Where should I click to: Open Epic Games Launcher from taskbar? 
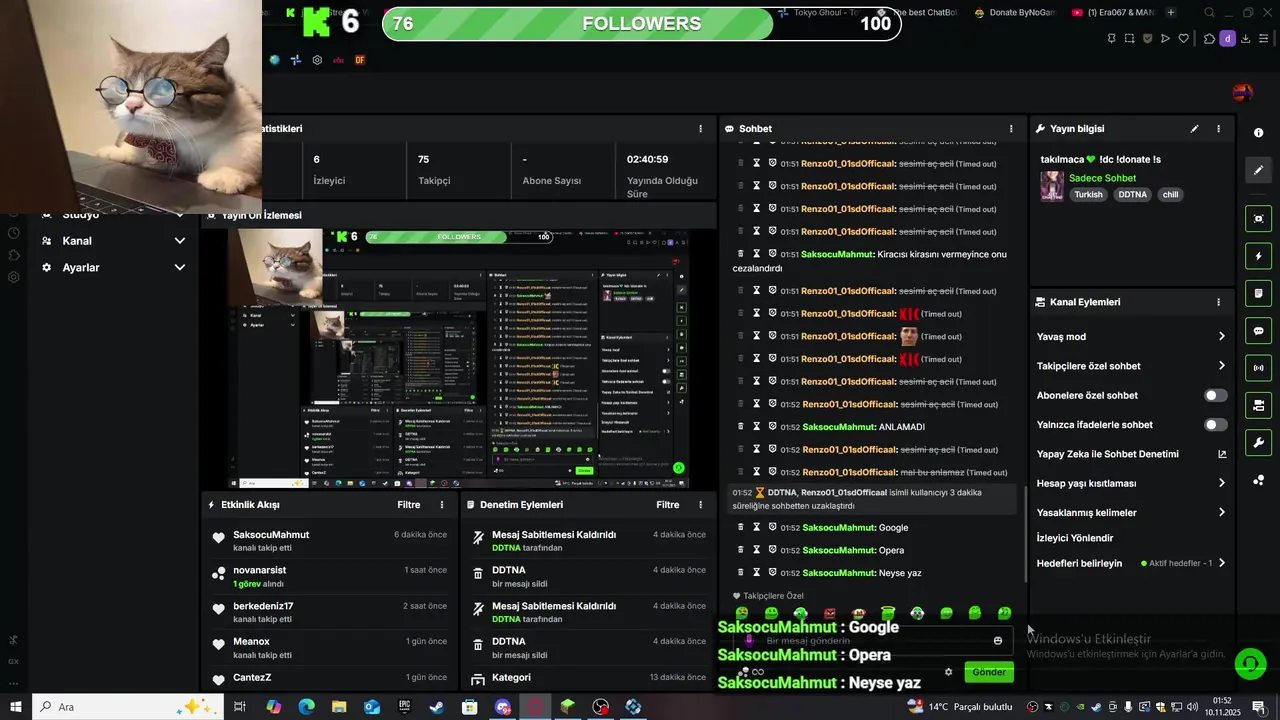pos(404,707)
